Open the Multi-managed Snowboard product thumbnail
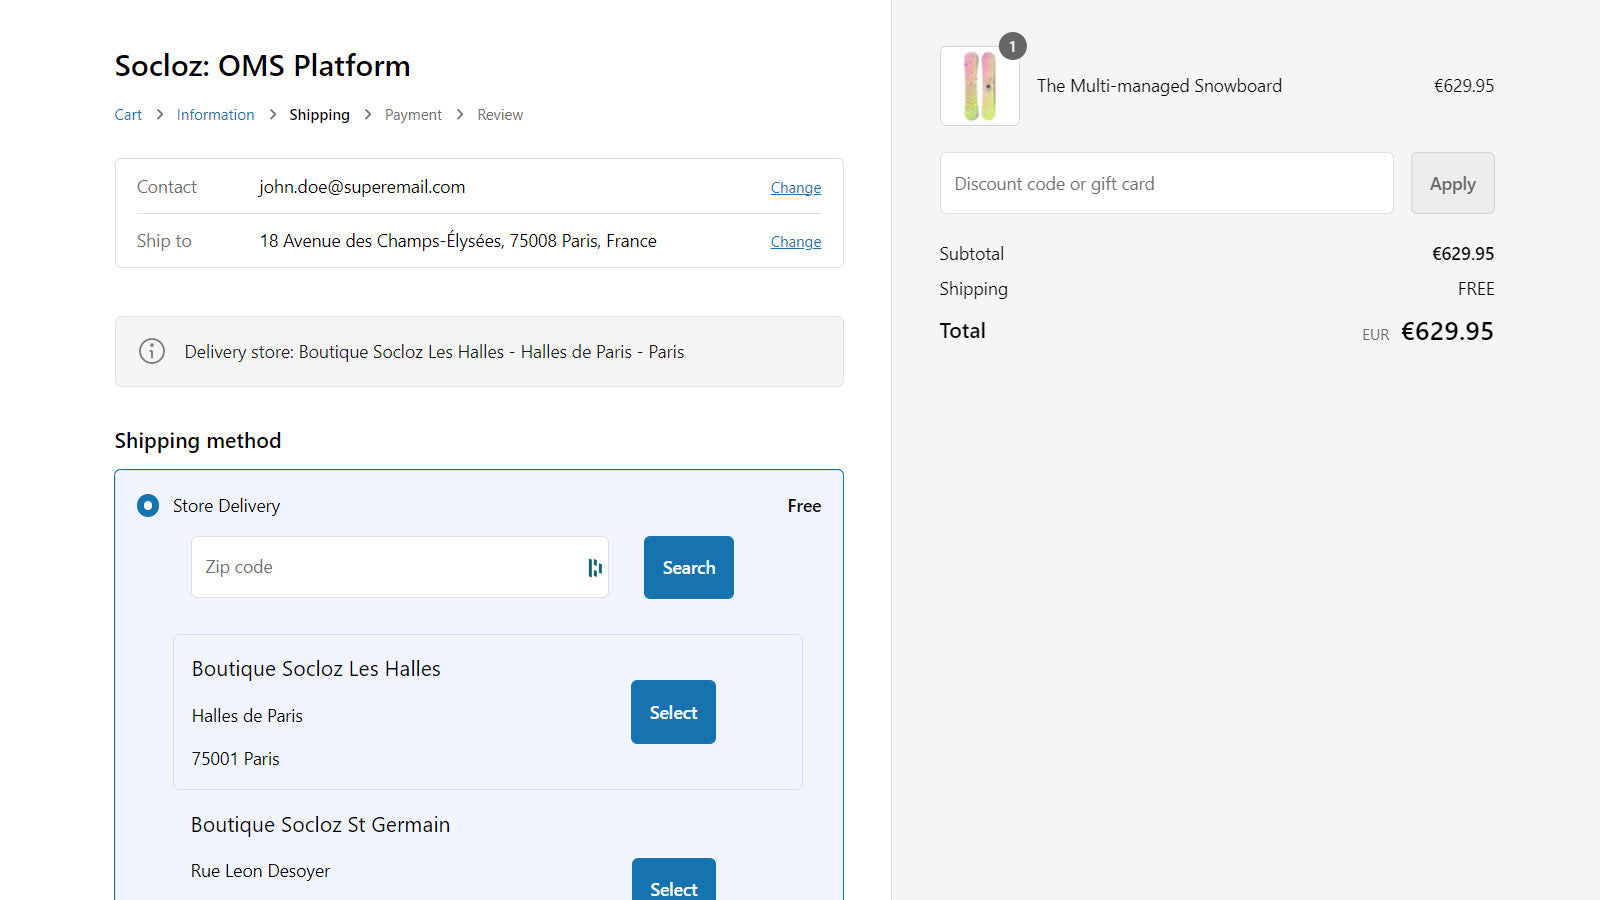 pos(980,86)
